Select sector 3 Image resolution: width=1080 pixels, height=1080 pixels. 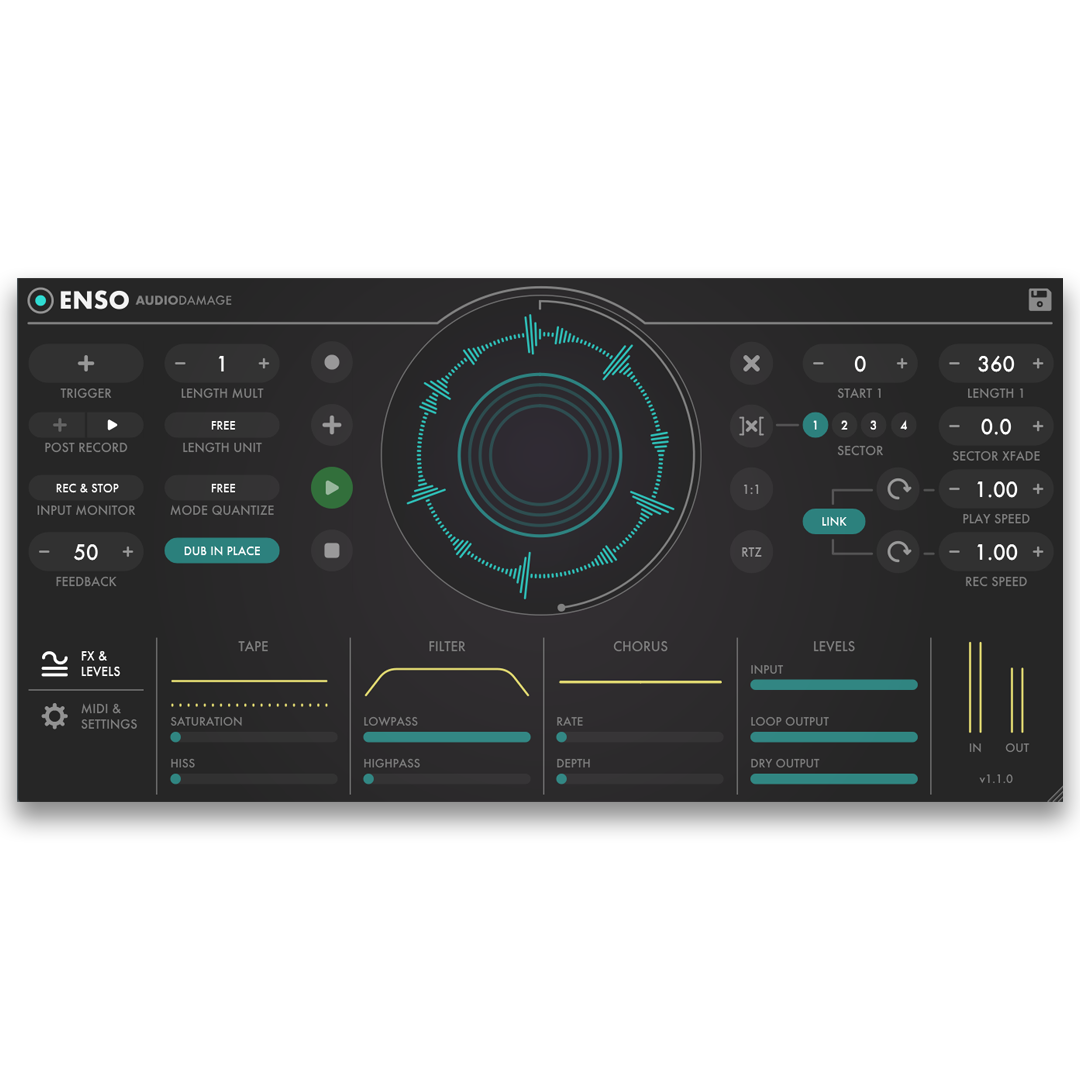point(873,425)
